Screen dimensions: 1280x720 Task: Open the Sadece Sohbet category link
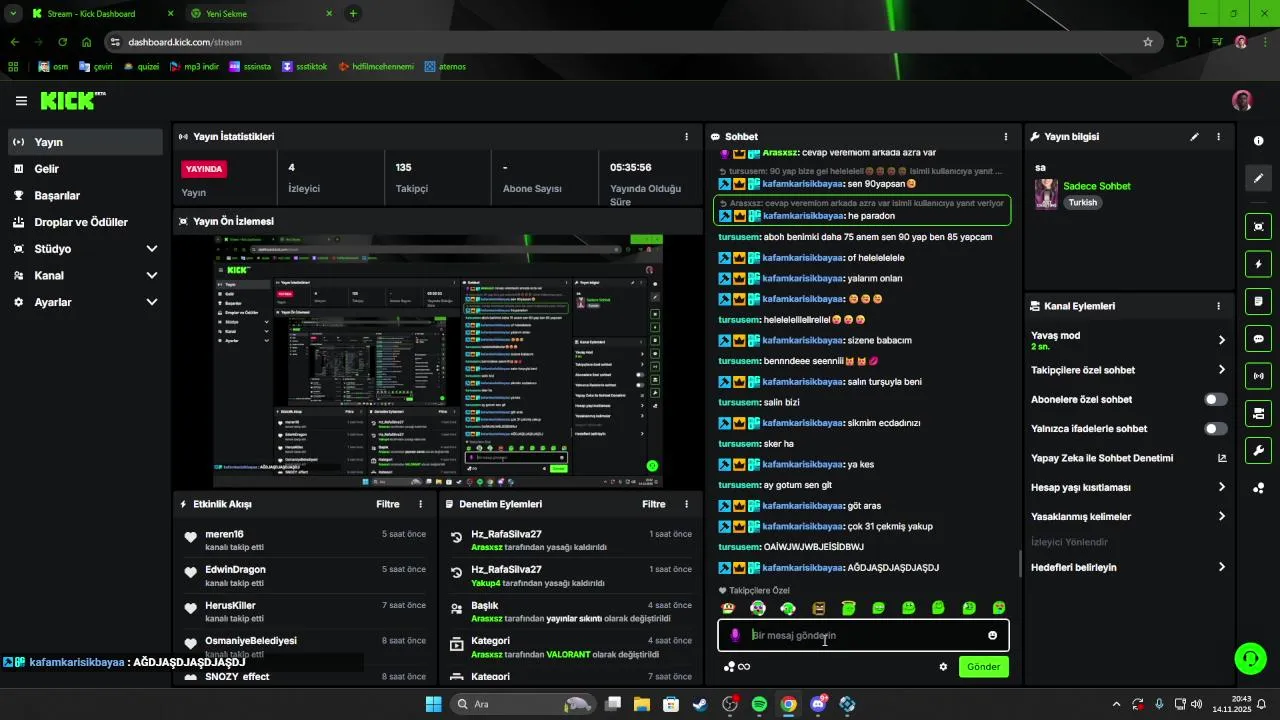pos(1097,186)
